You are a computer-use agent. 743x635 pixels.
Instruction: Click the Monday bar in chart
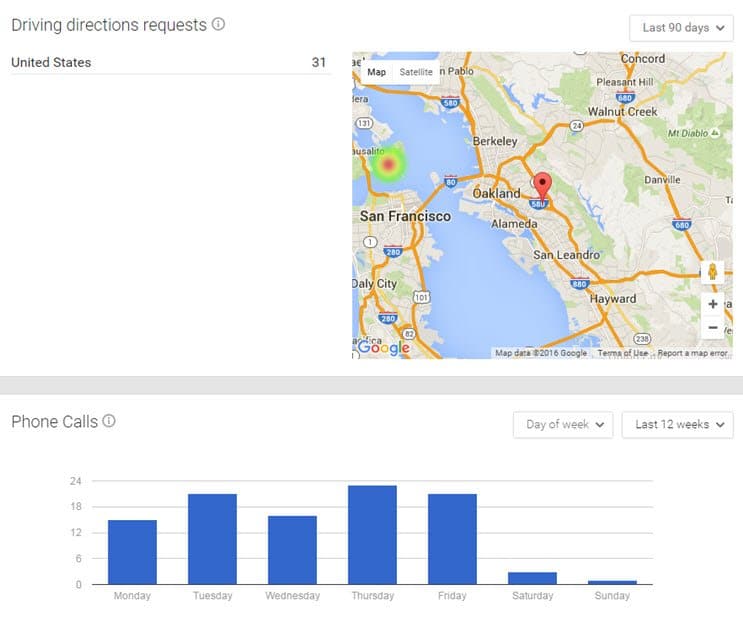(132, 552)
